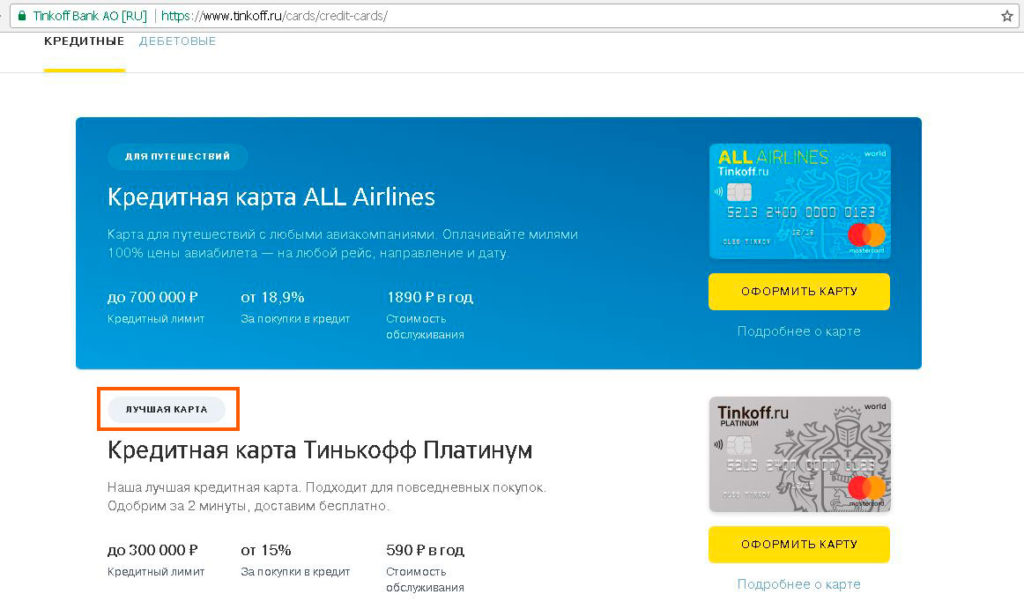Click the green padlock security icon
The width and height of the screenshot is (1024, 609).
point(20,16)
